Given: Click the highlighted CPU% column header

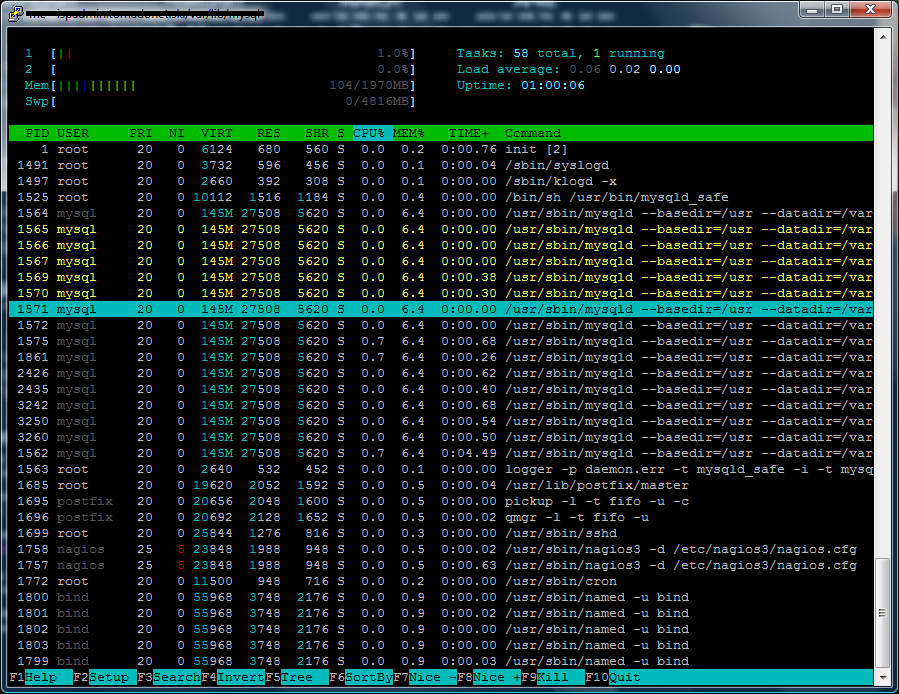Looking at the screenshot, I should [x=372, y=133].
